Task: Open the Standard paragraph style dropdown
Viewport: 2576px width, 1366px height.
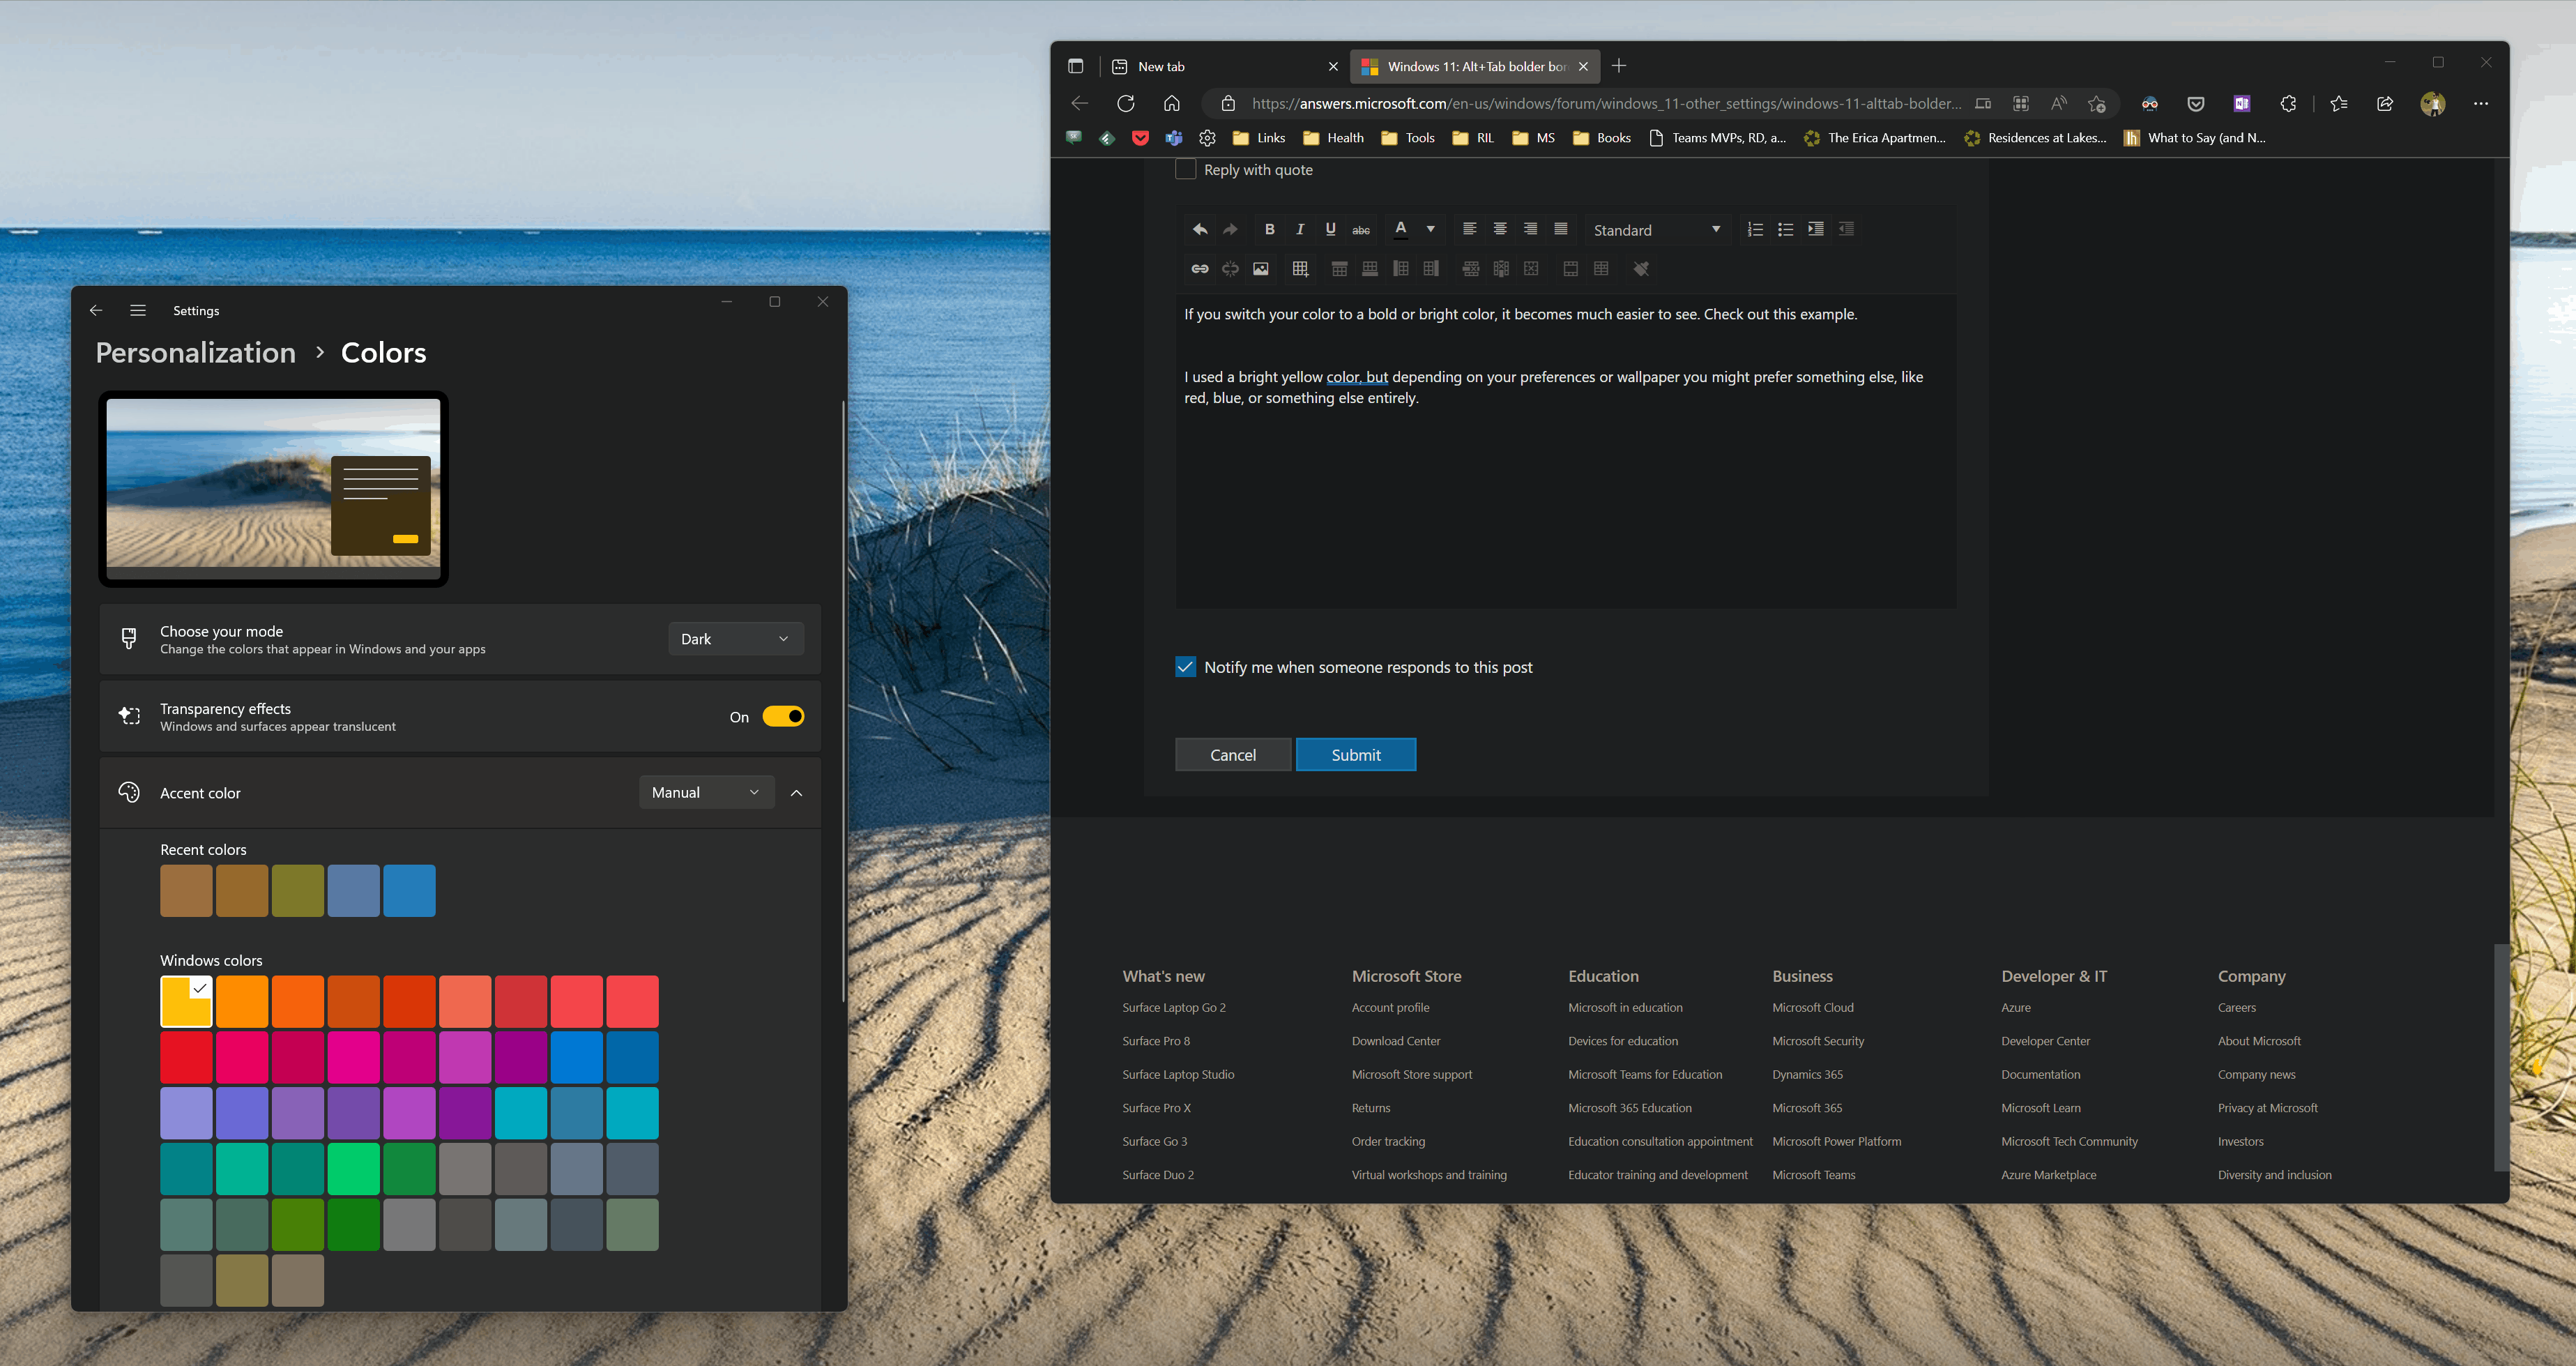Action: (1657, 230)
